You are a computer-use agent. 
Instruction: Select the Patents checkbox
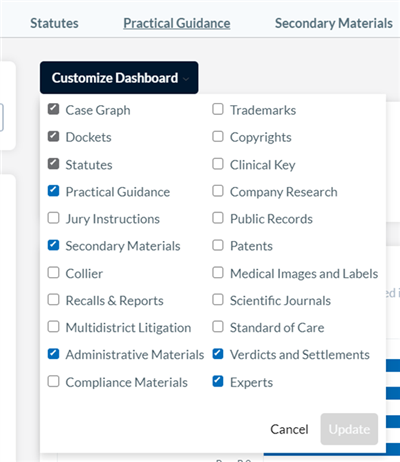(218, 245)
